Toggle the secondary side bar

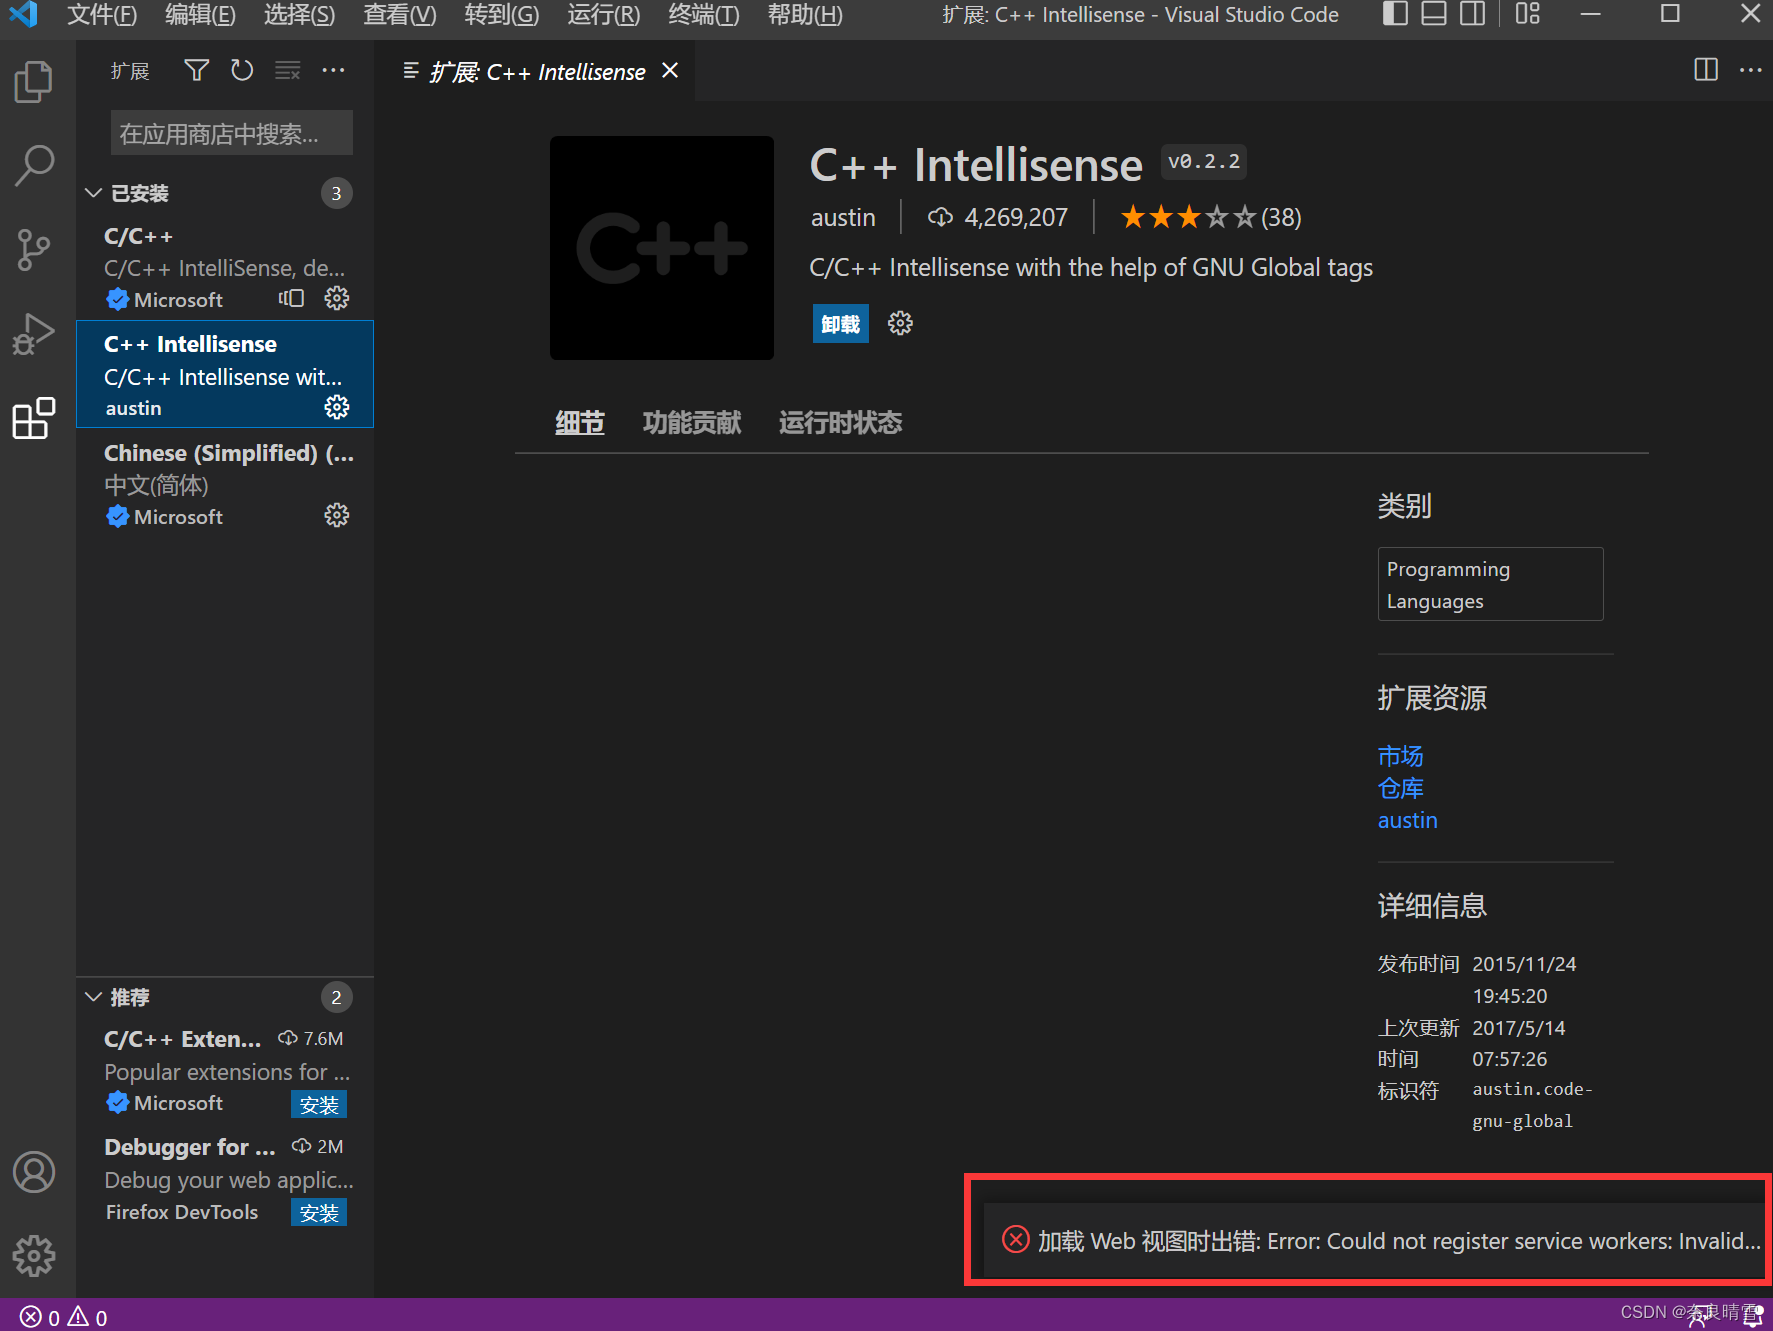pyautogui.click(x=1471, y=14)
